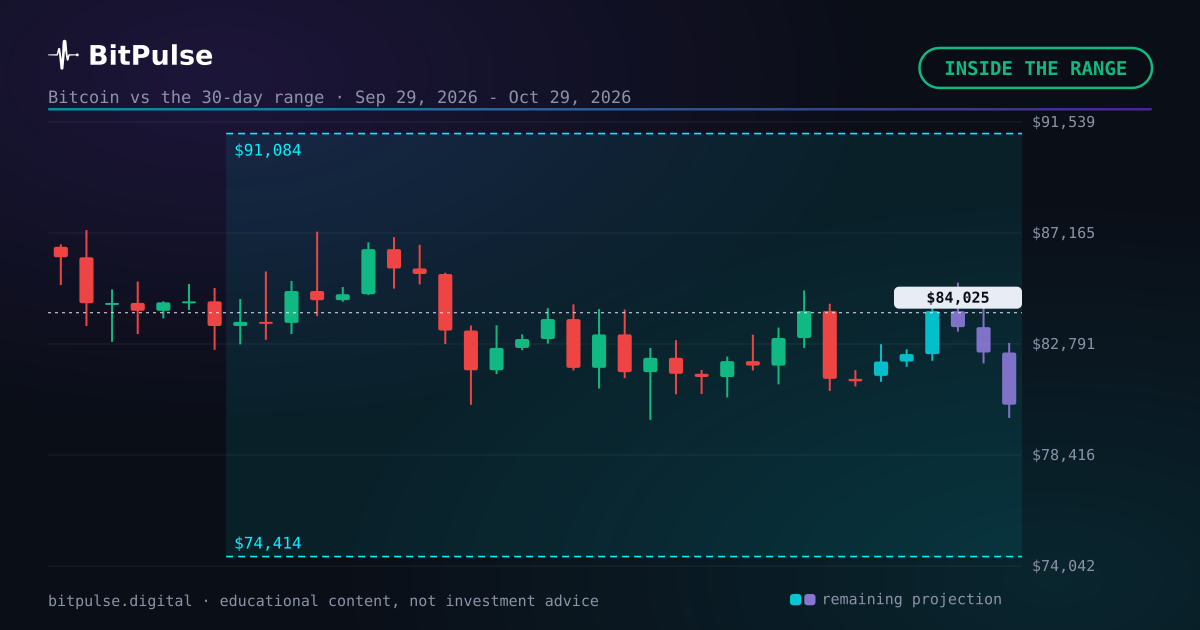Select the chart subtitle with date range
Image resolution: width=1200 pixels, height=630 pixels.
(339, 97)
